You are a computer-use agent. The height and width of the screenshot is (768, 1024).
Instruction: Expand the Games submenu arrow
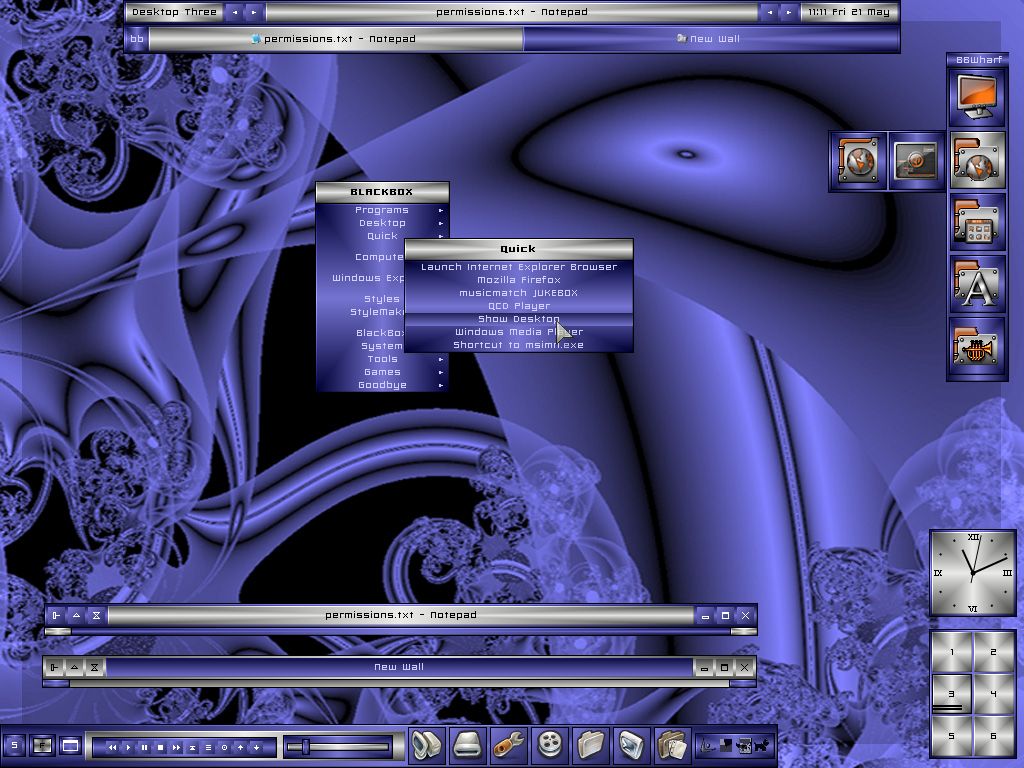440,372
